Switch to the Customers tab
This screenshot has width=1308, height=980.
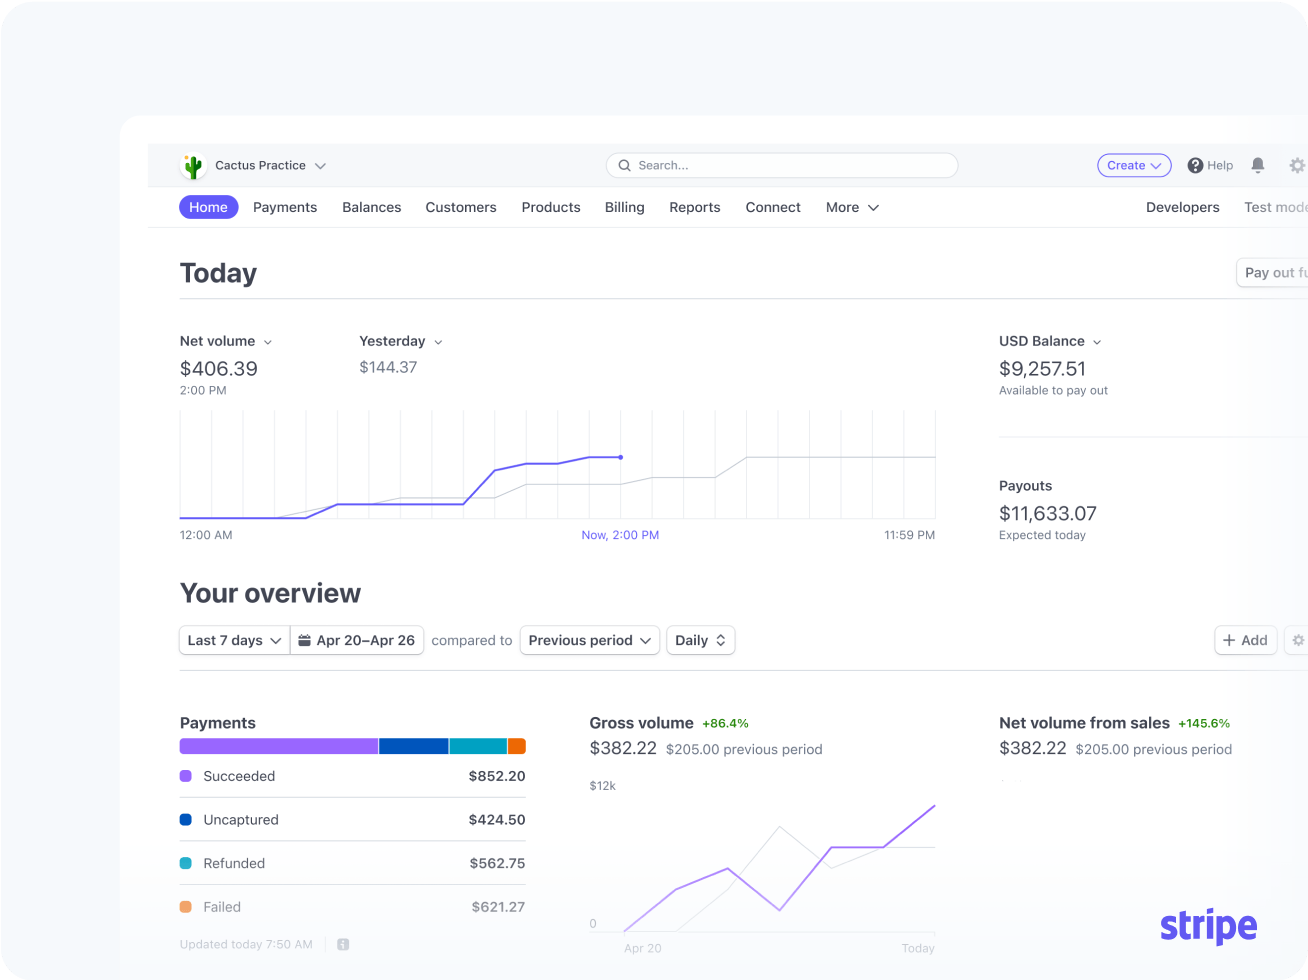point(461,207)
